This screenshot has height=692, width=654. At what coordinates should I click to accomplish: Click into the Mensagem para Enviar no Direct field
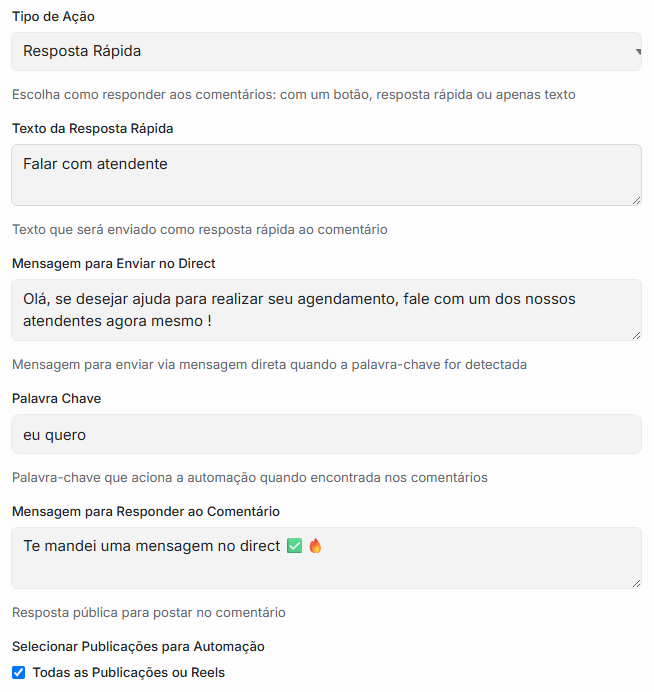coord(326,310)
